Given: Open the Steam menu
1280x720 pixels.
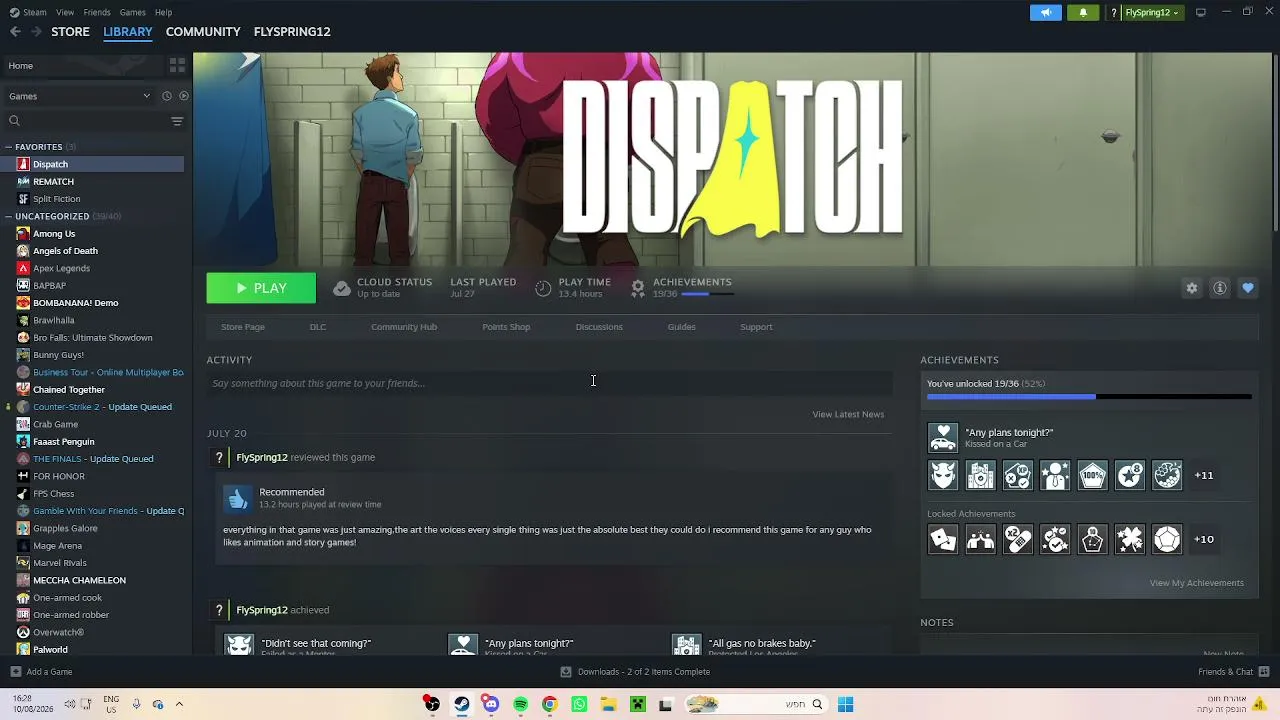Looking at the screenshot, I should tap(34, 12).
